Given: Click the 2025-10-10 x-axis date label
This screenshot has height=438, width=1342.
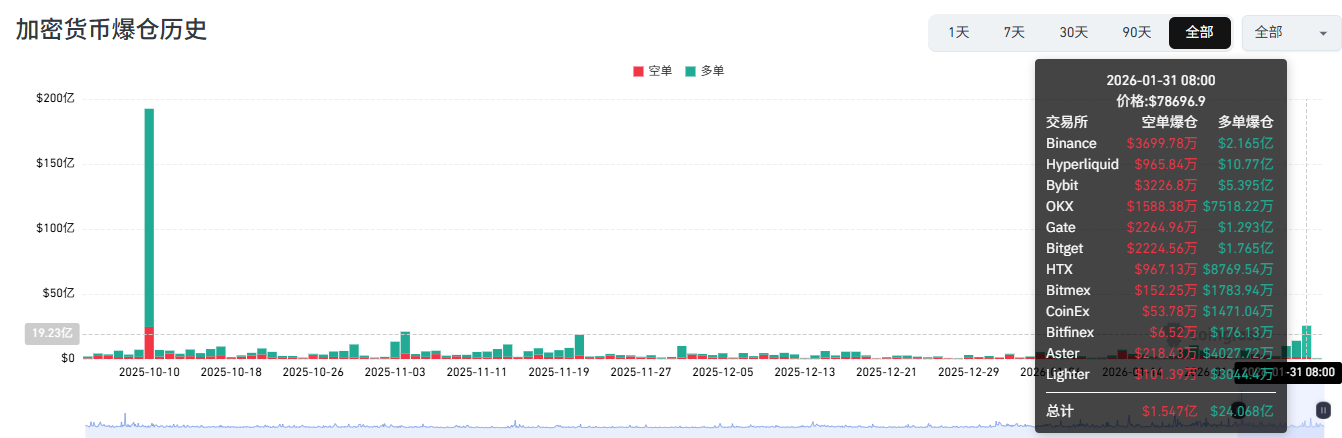Looking at the screenshot, I should pos(149,372).
